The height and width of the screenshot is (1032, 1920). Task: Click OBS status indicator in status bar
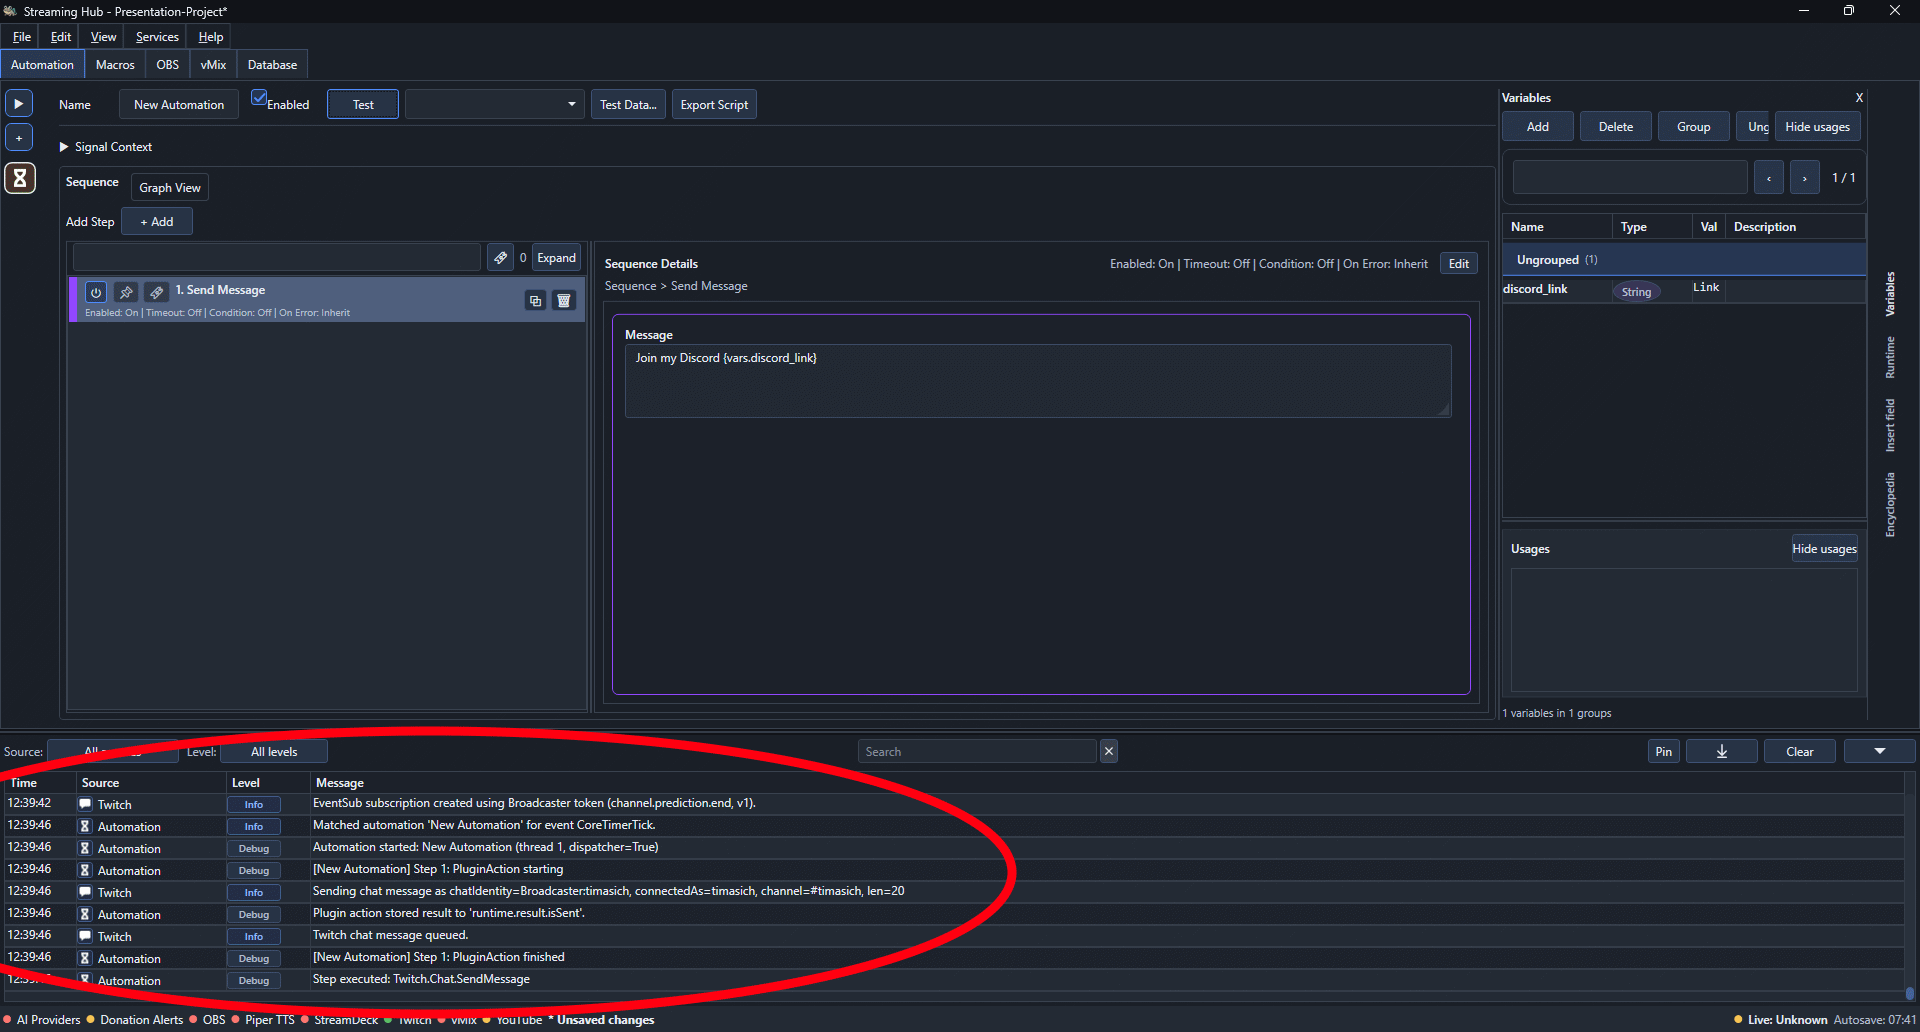click(x=208, y=1020)
